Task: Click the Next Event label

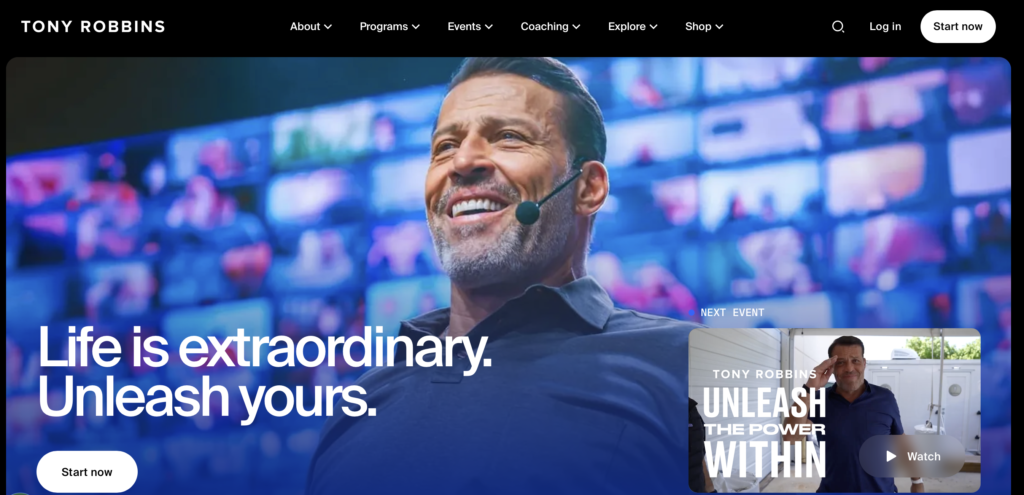Action: coord(732,313)
